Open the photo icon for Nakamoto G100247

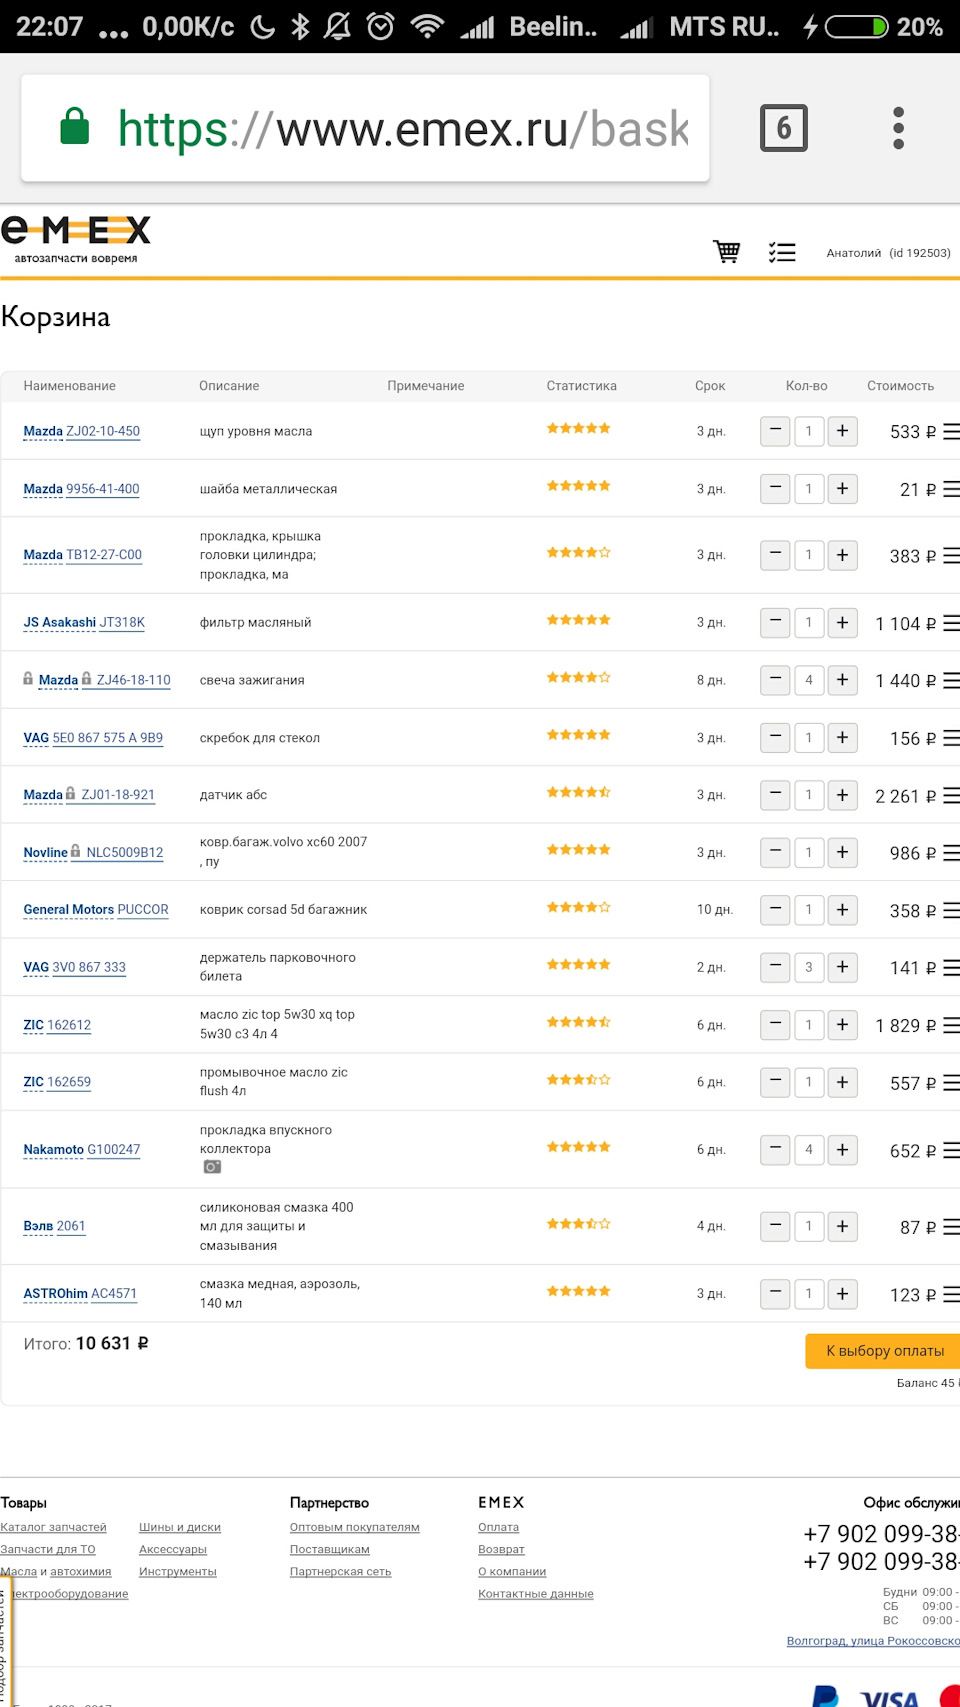click(x=212, y=1167)
